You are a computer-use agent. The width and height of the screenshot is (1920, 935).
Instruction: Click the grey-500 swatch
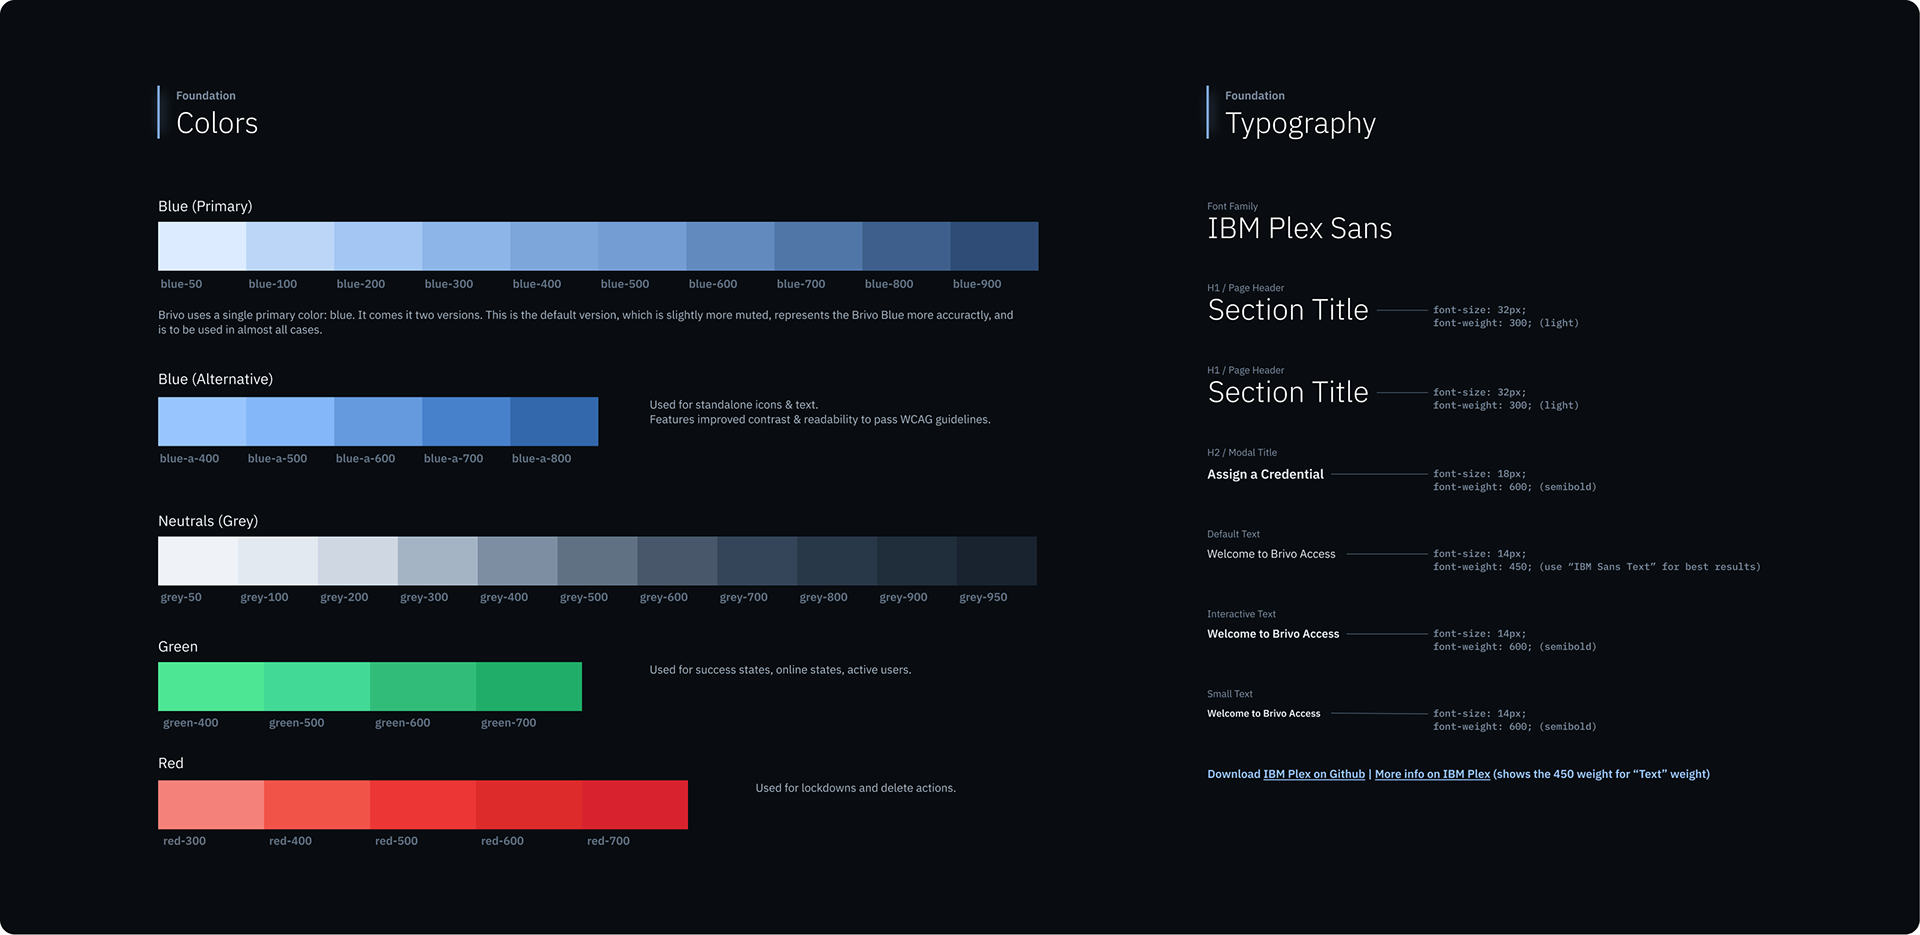pos(598,561)
